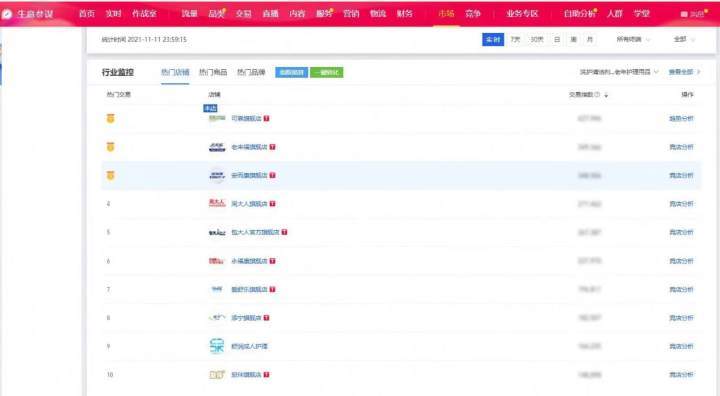720x396 pixels.
Task: Click the Tmall badge in the rank 6 row
Action: point(272,261)
